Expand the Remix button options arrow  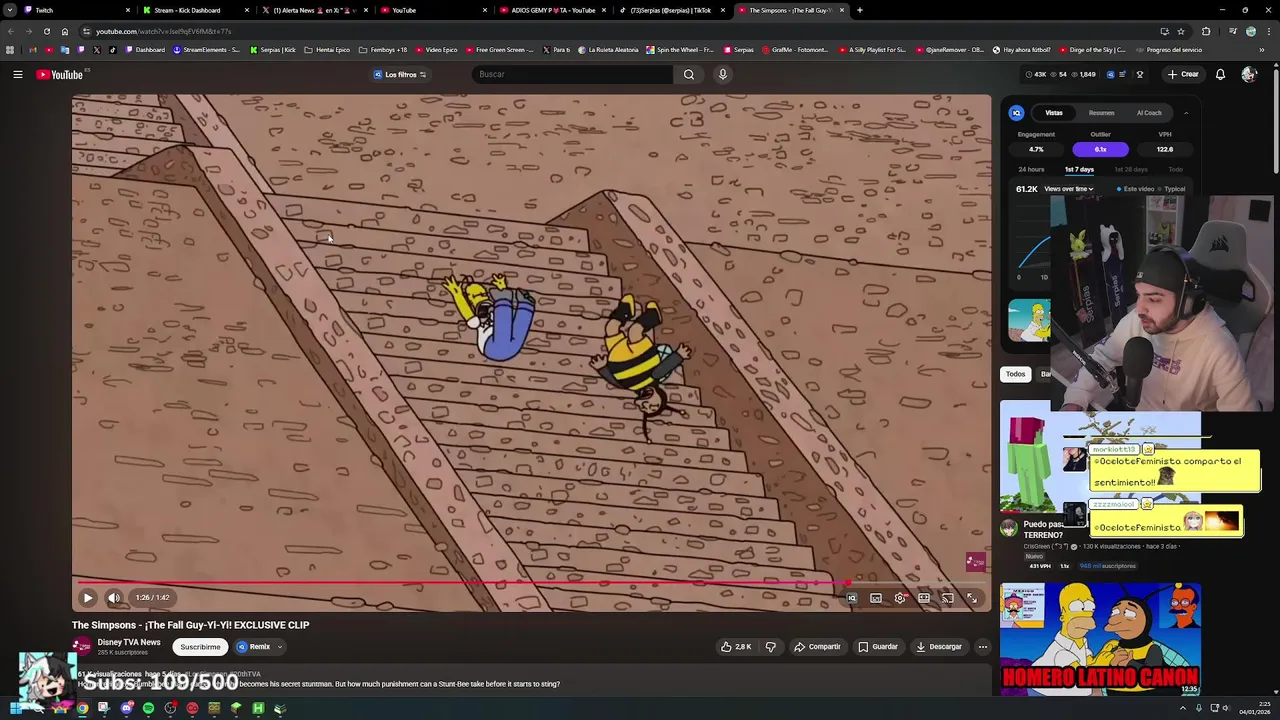tap(279, 647)
